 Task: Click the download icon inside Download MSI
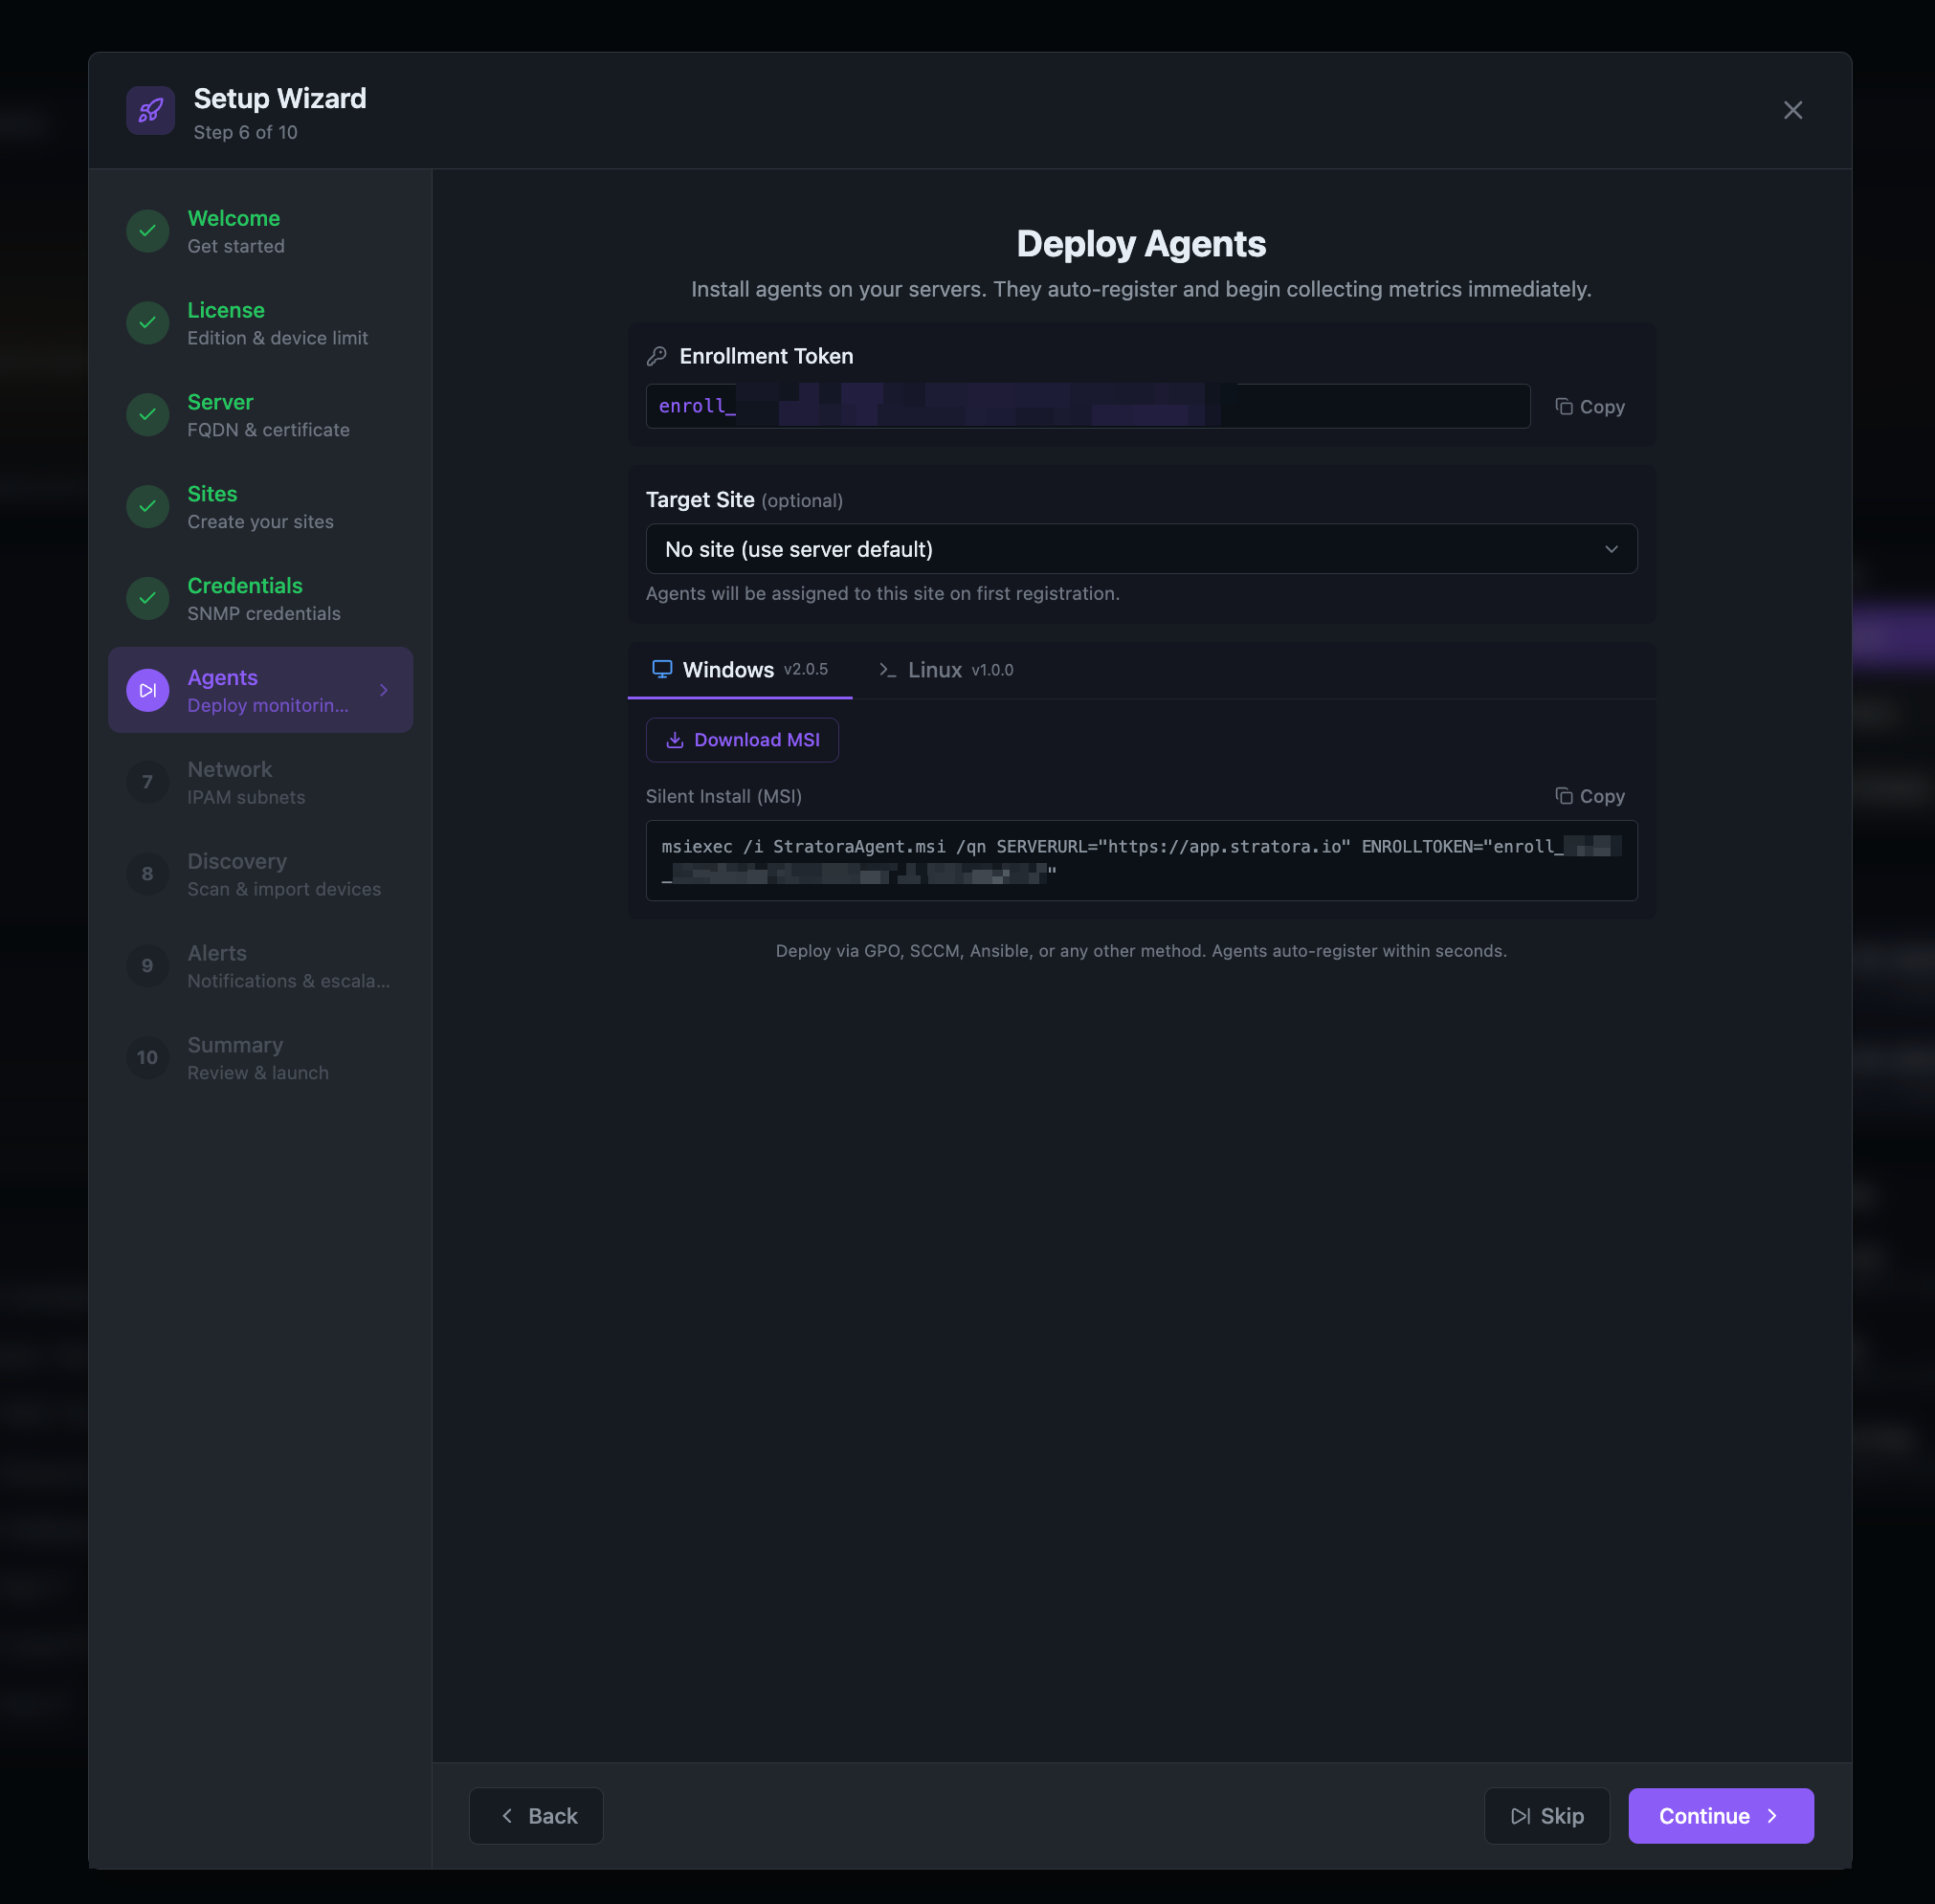(x=677, y=739)
